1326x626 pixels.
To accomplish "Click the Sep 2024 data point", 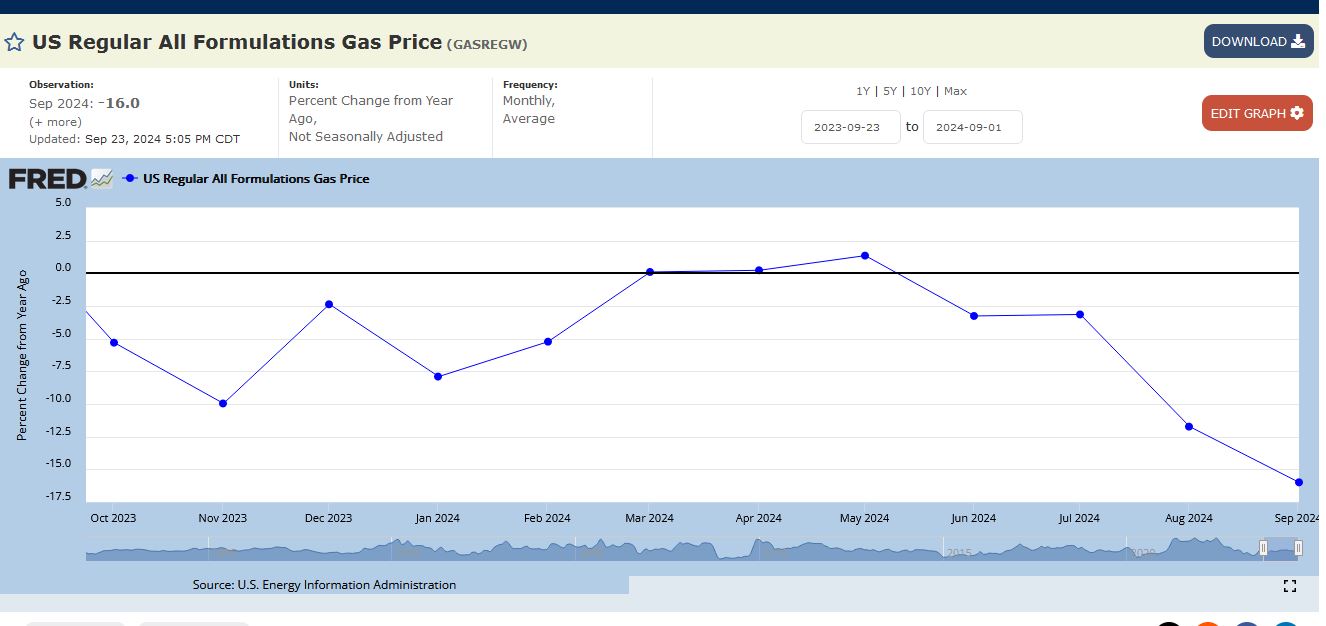I will click(1299, 482).
